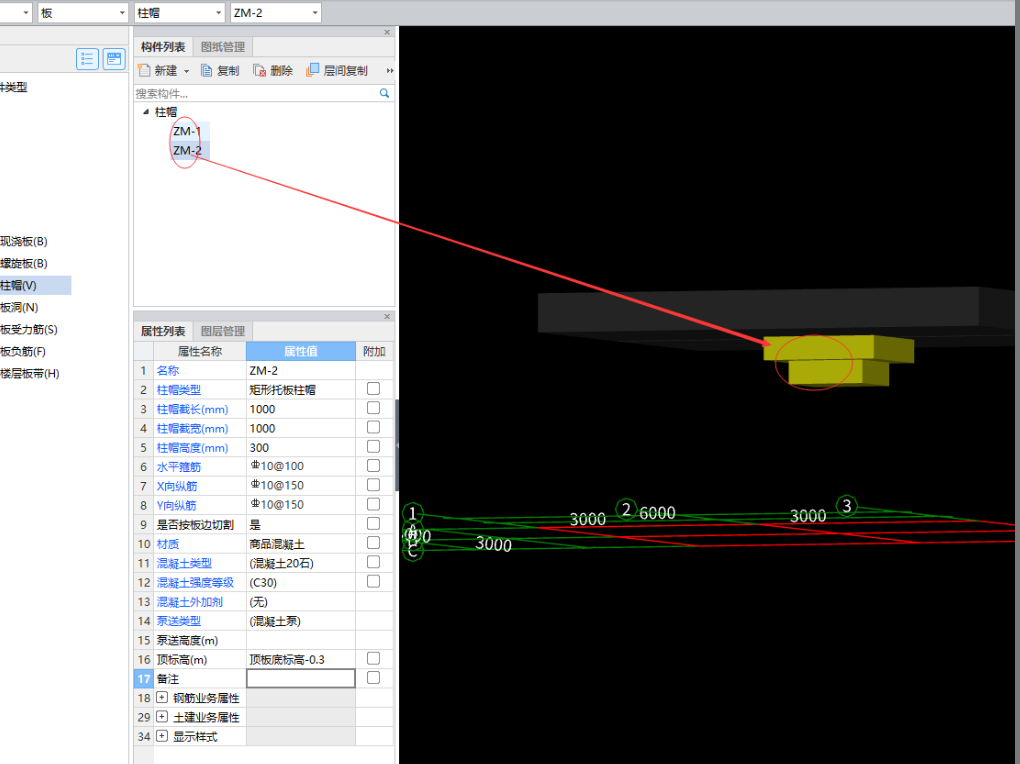
Task: Tick the 顶标高 附加 checkbox
Action: point(373,659)
